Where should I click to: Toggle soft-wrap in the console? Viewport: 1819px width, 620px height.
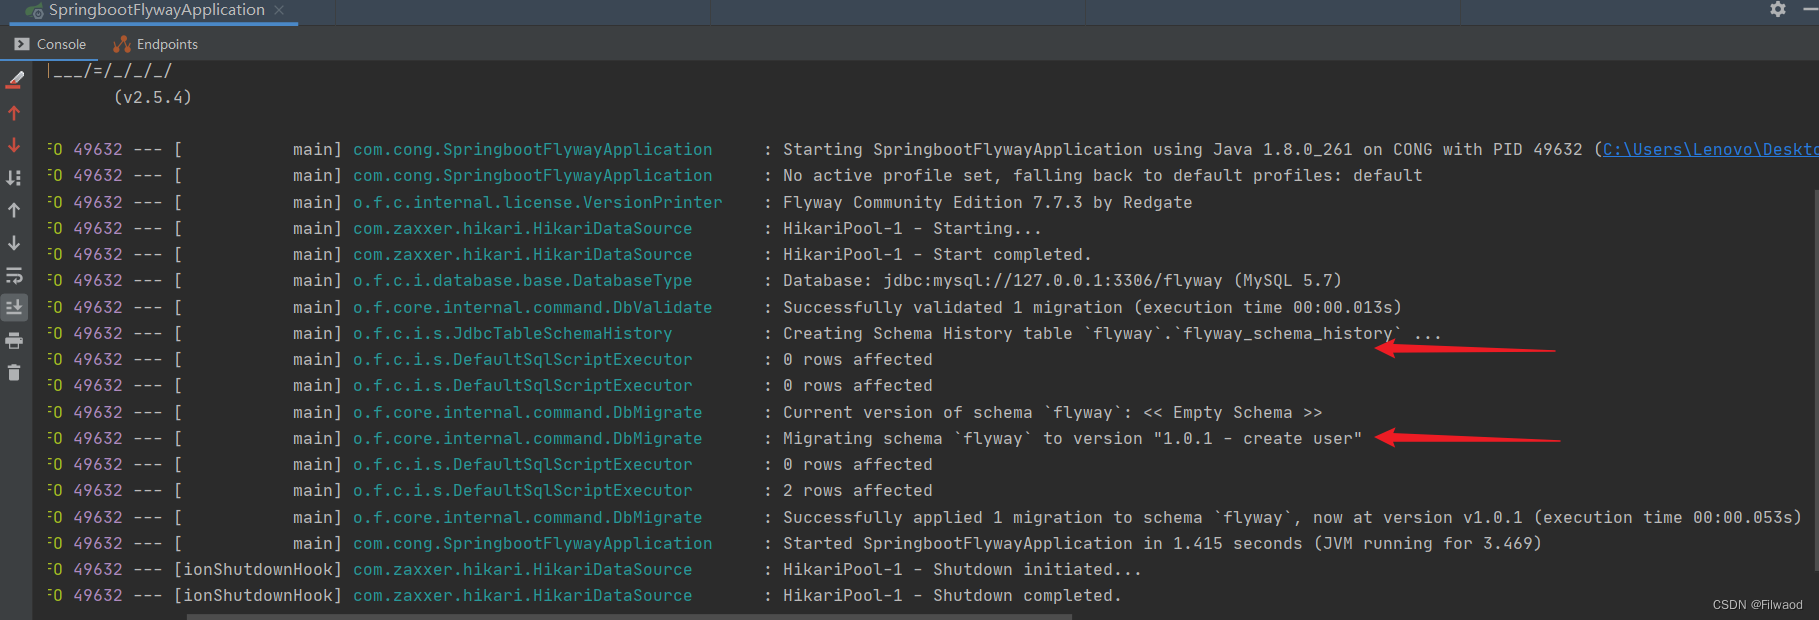click(x=14, y=275)
